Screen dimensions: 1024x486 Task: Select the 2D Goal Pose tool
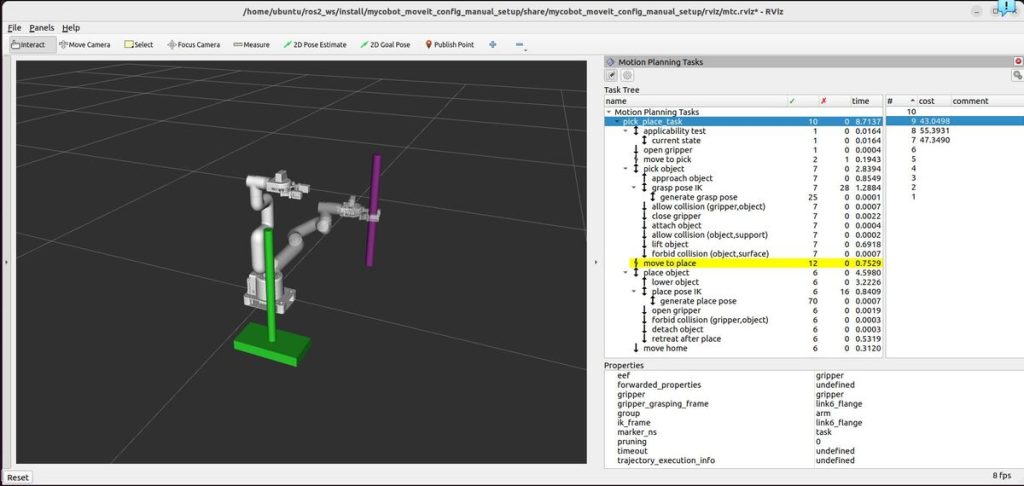click(388, 44)
